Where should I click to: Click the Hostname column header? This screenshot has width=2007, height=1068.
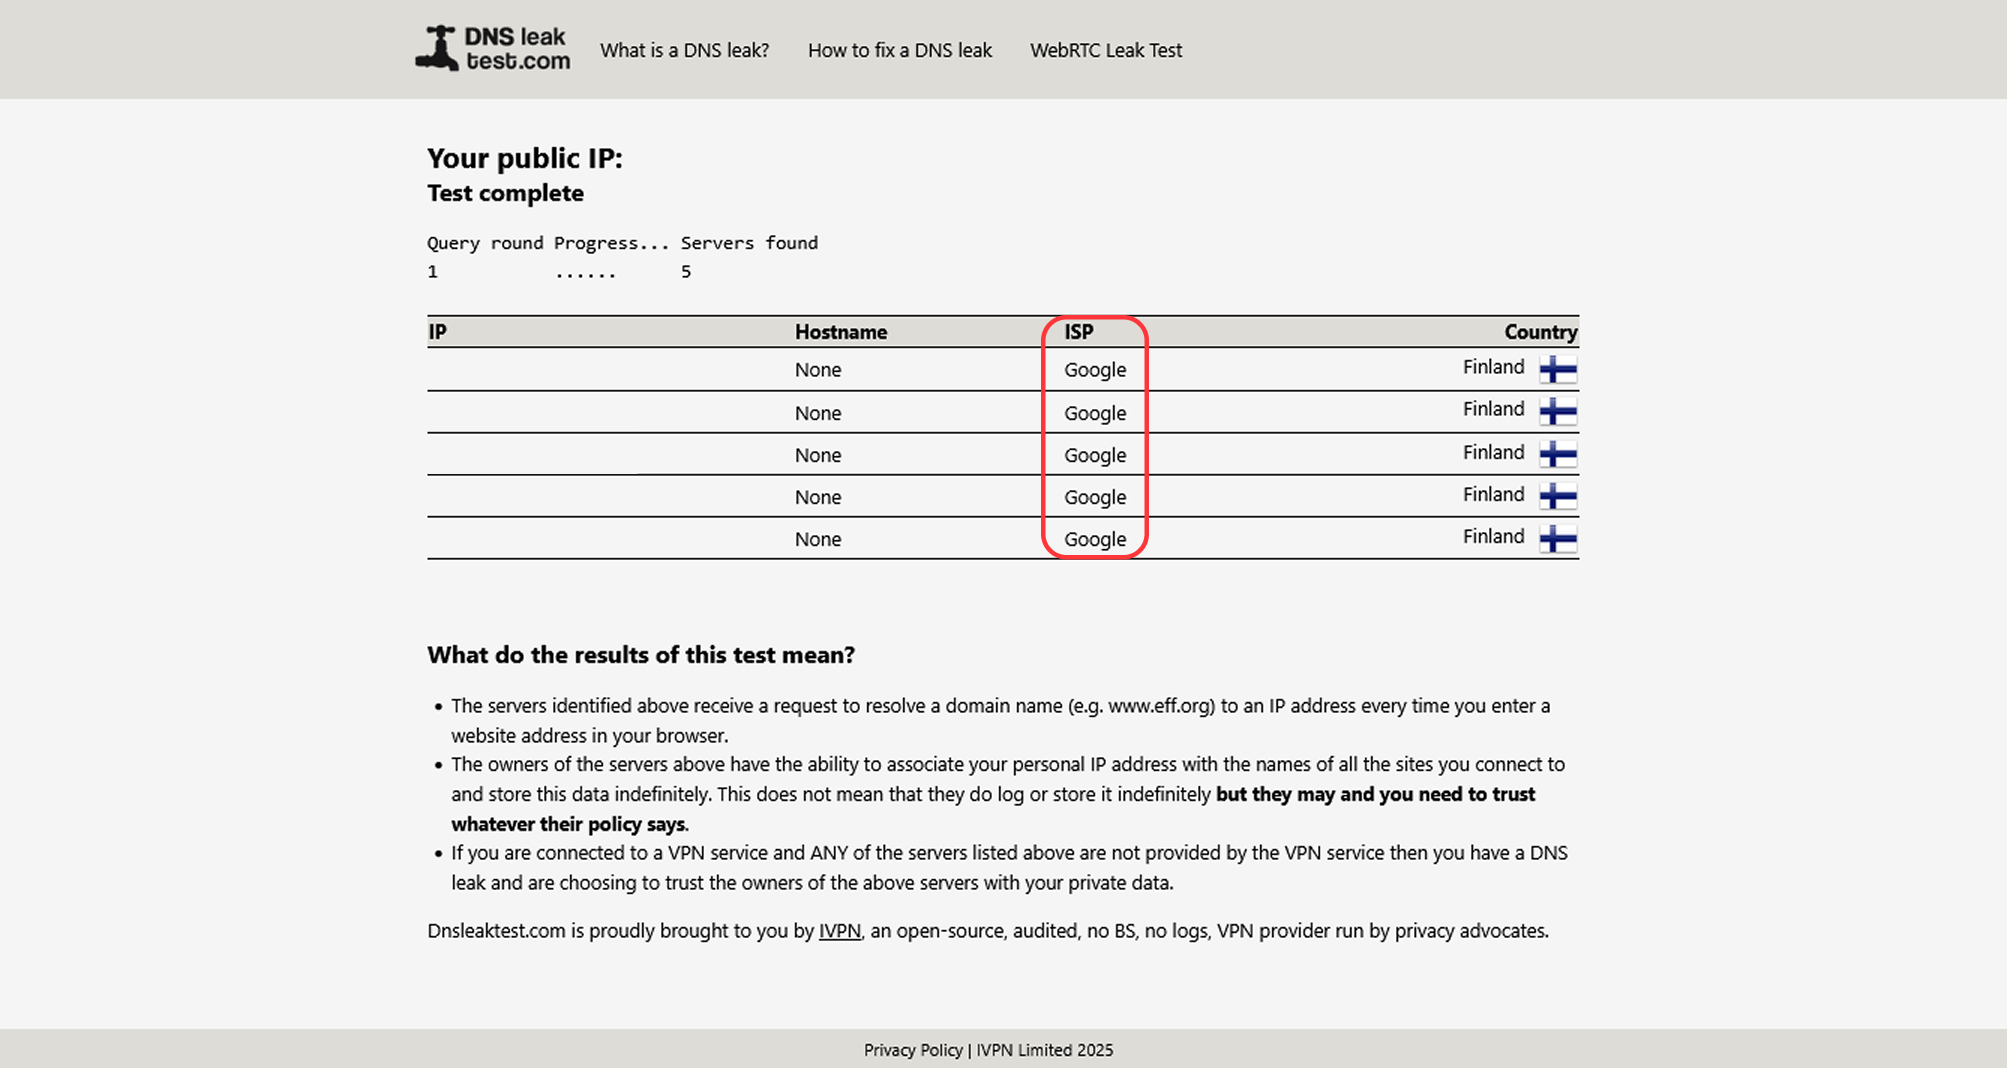click(841, 332)
